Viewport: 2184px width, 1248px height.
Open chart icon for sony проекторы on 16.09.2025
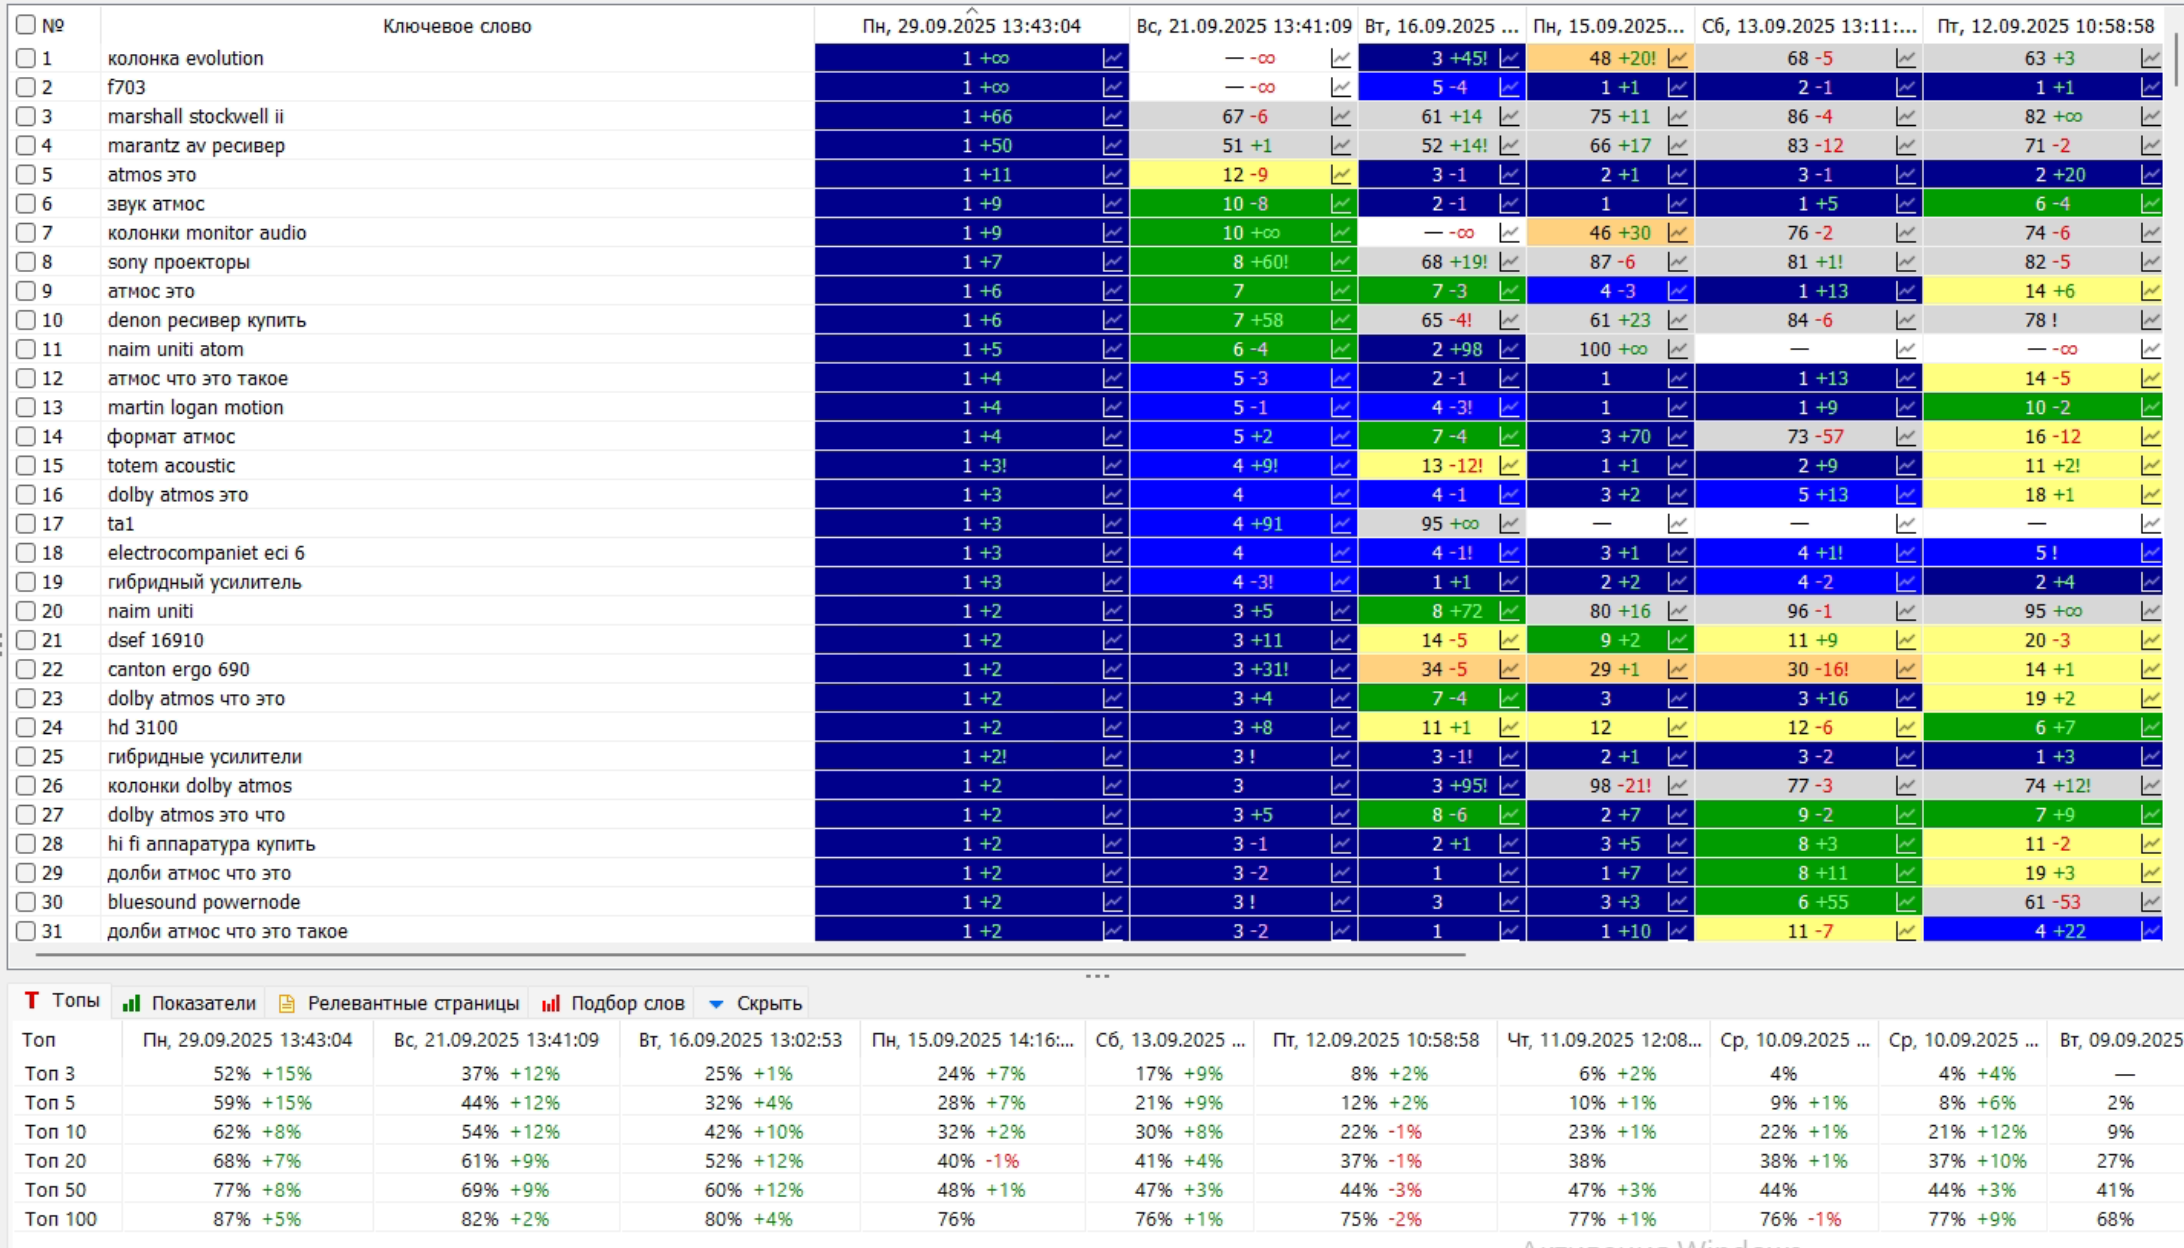tap(1509, 262)
